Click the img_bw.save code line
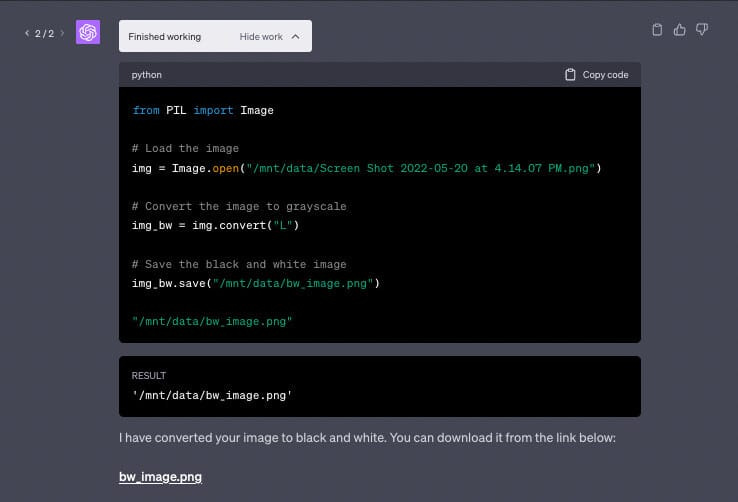 tap(256, 283)
